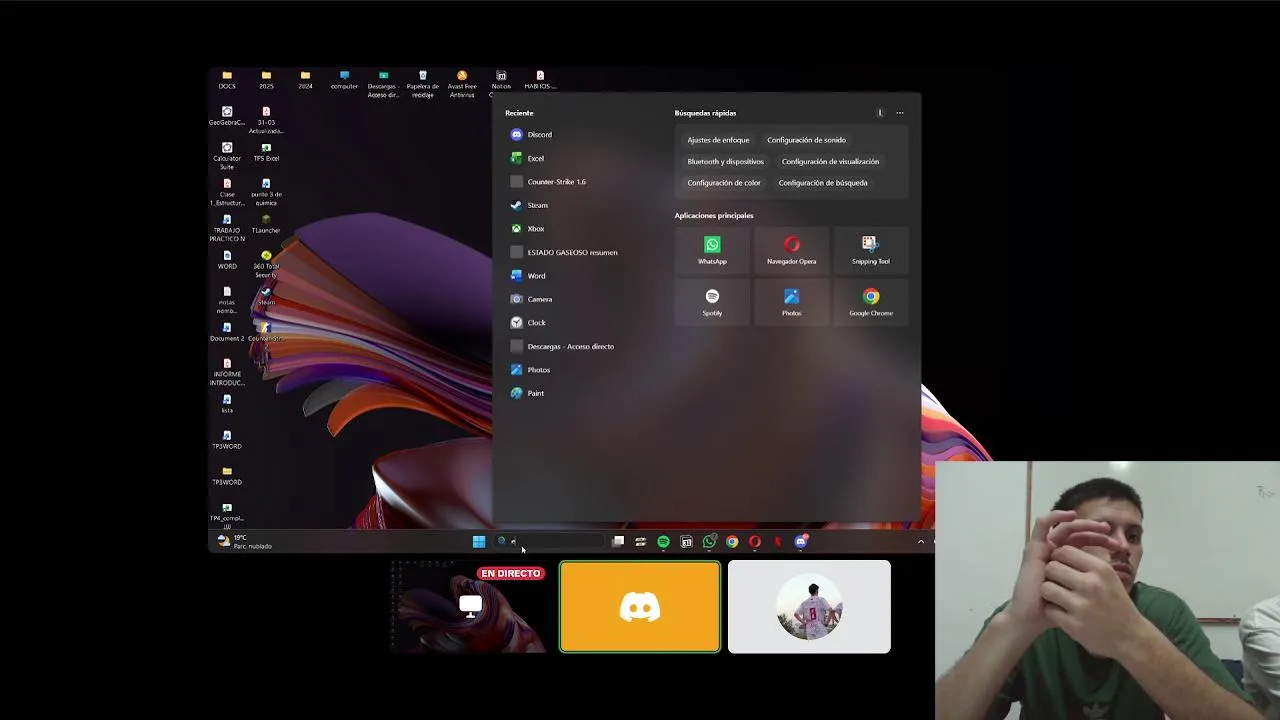Select the TLauncher desktop shortcut

[x=266, y=224]
